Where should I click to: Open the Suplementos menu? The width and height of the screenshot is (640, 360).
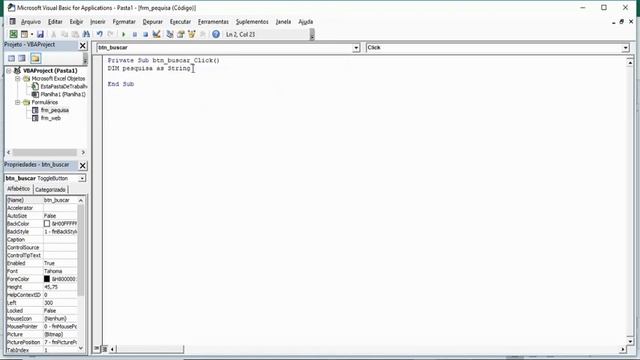[252, 22]
